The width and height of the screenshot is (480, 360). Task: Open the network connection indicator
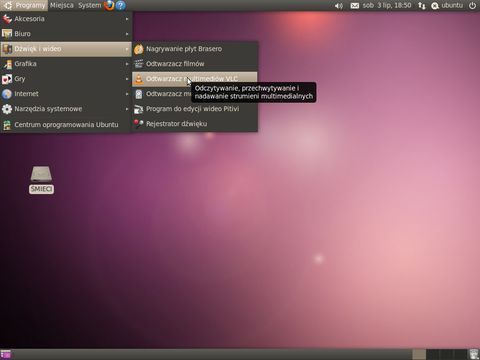(x=422, y=6)
